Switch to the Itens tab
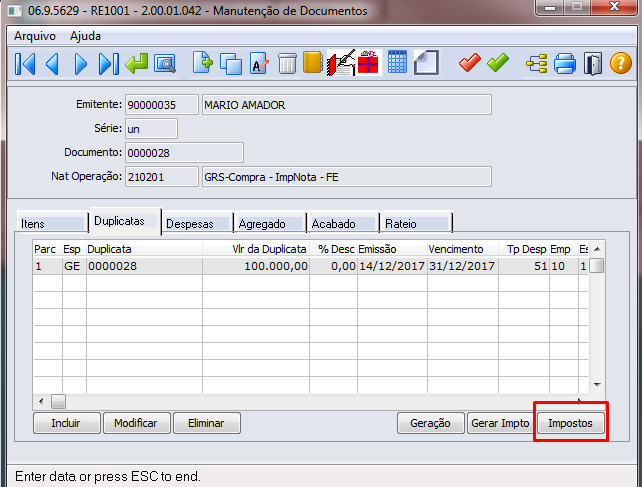Viewport: 642px width, 487px height. pyautogui.click(x=52, y=224)
